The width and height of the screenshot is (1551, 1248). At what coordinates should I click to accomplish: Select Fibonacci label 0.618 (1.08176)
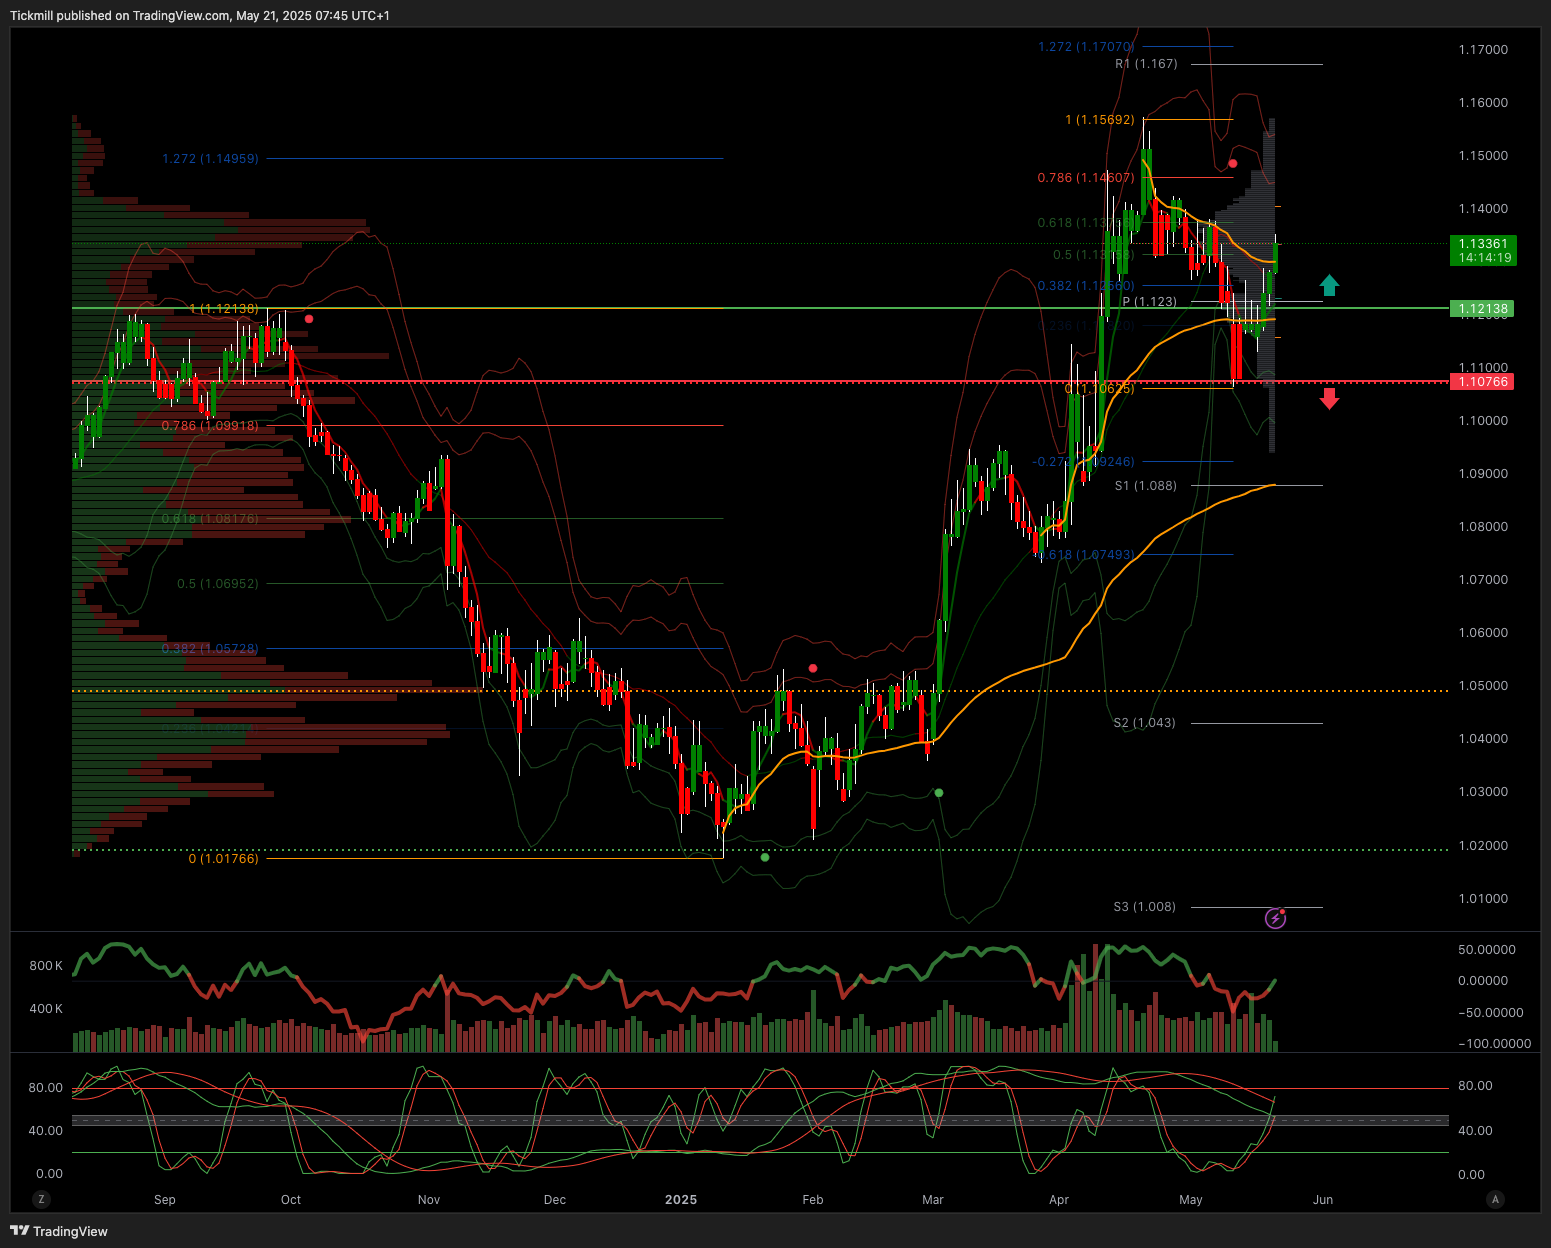[x=210, y=519]
